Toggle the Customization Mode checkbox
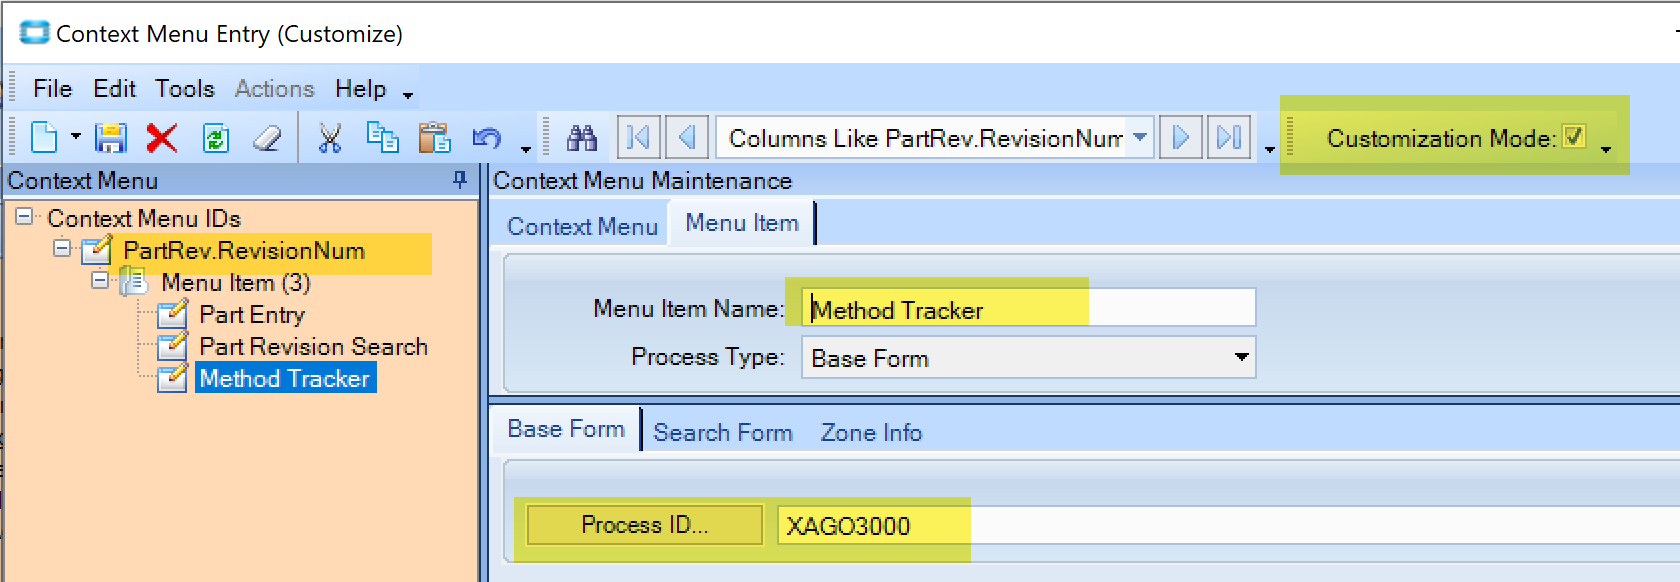The height and width of the screenshot is (582, 1680). tap(1574, 137)
